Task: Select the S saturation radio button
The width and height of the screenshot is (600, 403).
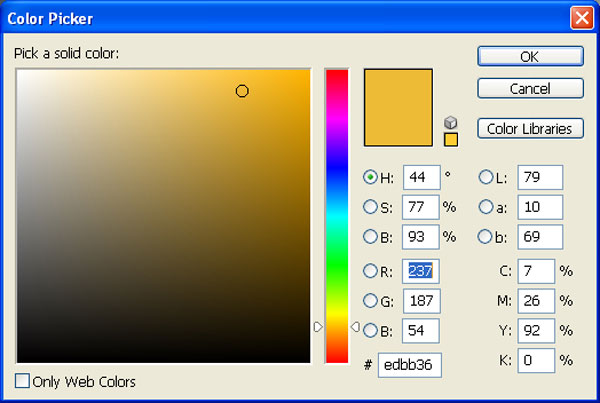Action: point(371,207)
